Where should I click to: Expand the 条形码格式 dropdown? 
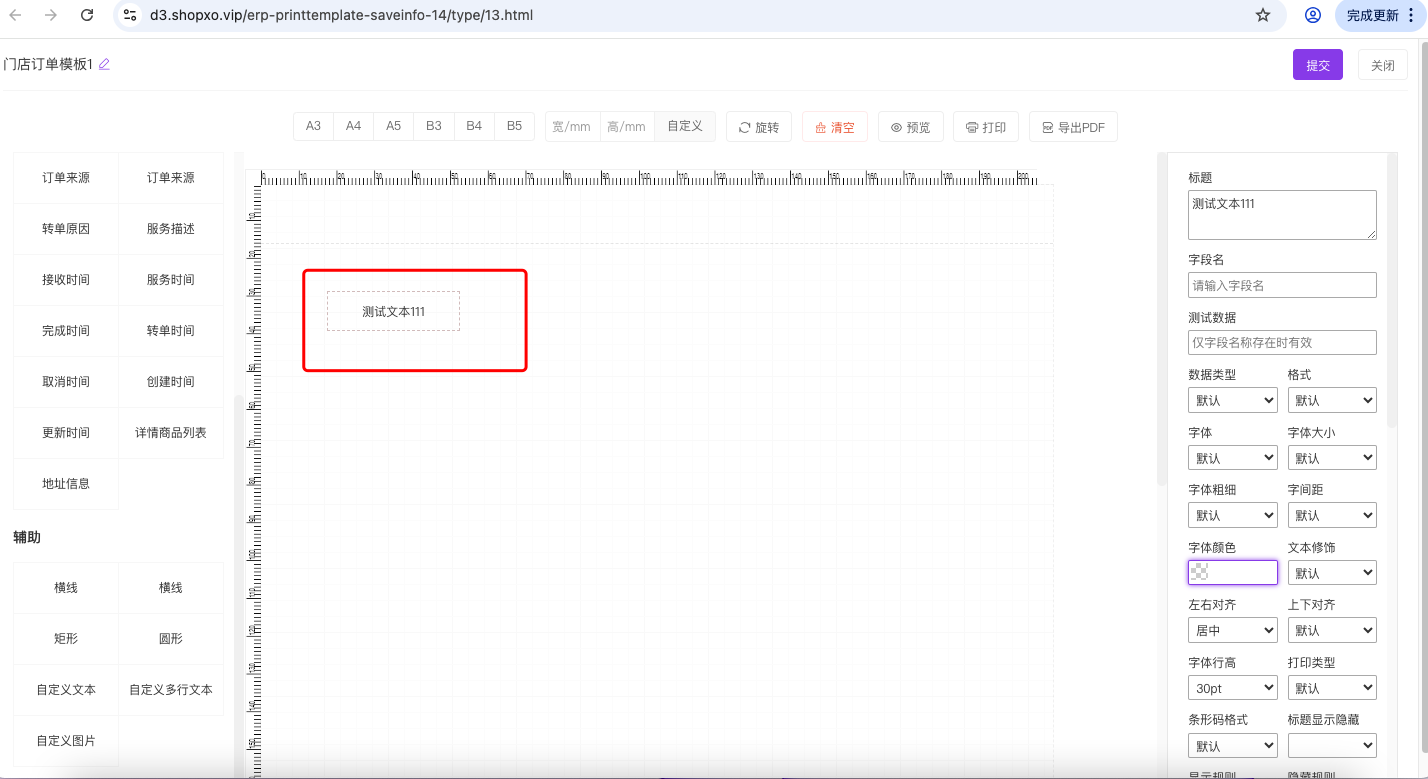[x=1233, y=746]
